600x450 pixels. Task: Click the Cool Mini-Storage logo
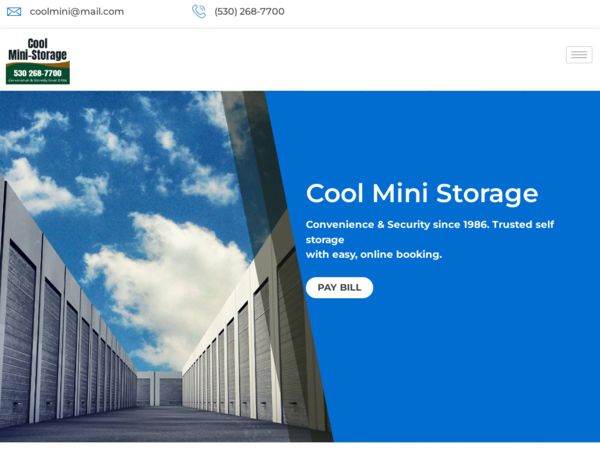(38, 61)
